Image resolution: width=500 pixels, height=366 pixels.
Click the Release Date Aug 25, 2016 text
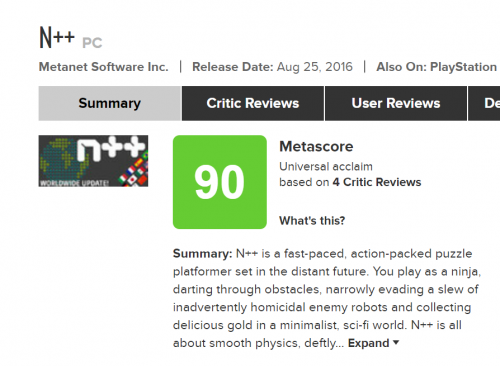[x=272, y=67]
